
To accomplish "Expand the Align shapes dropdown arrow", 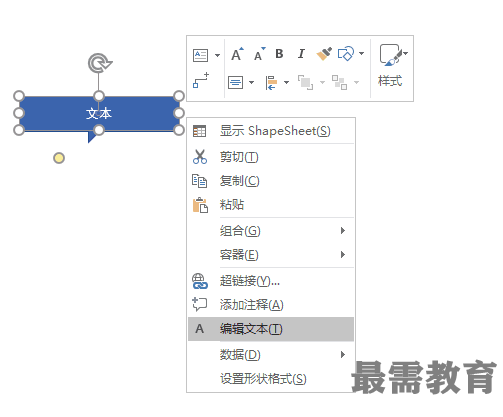I will coord(286,82).
